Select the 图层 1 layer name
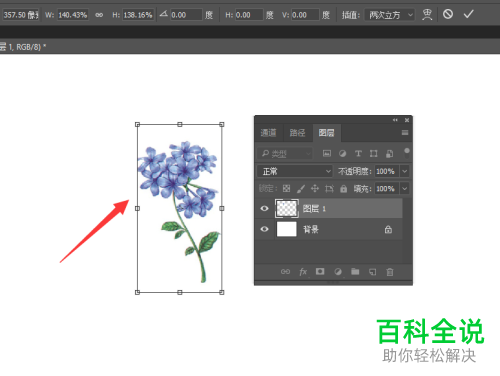This screenshot has width=500, height=376. point(314,209)
